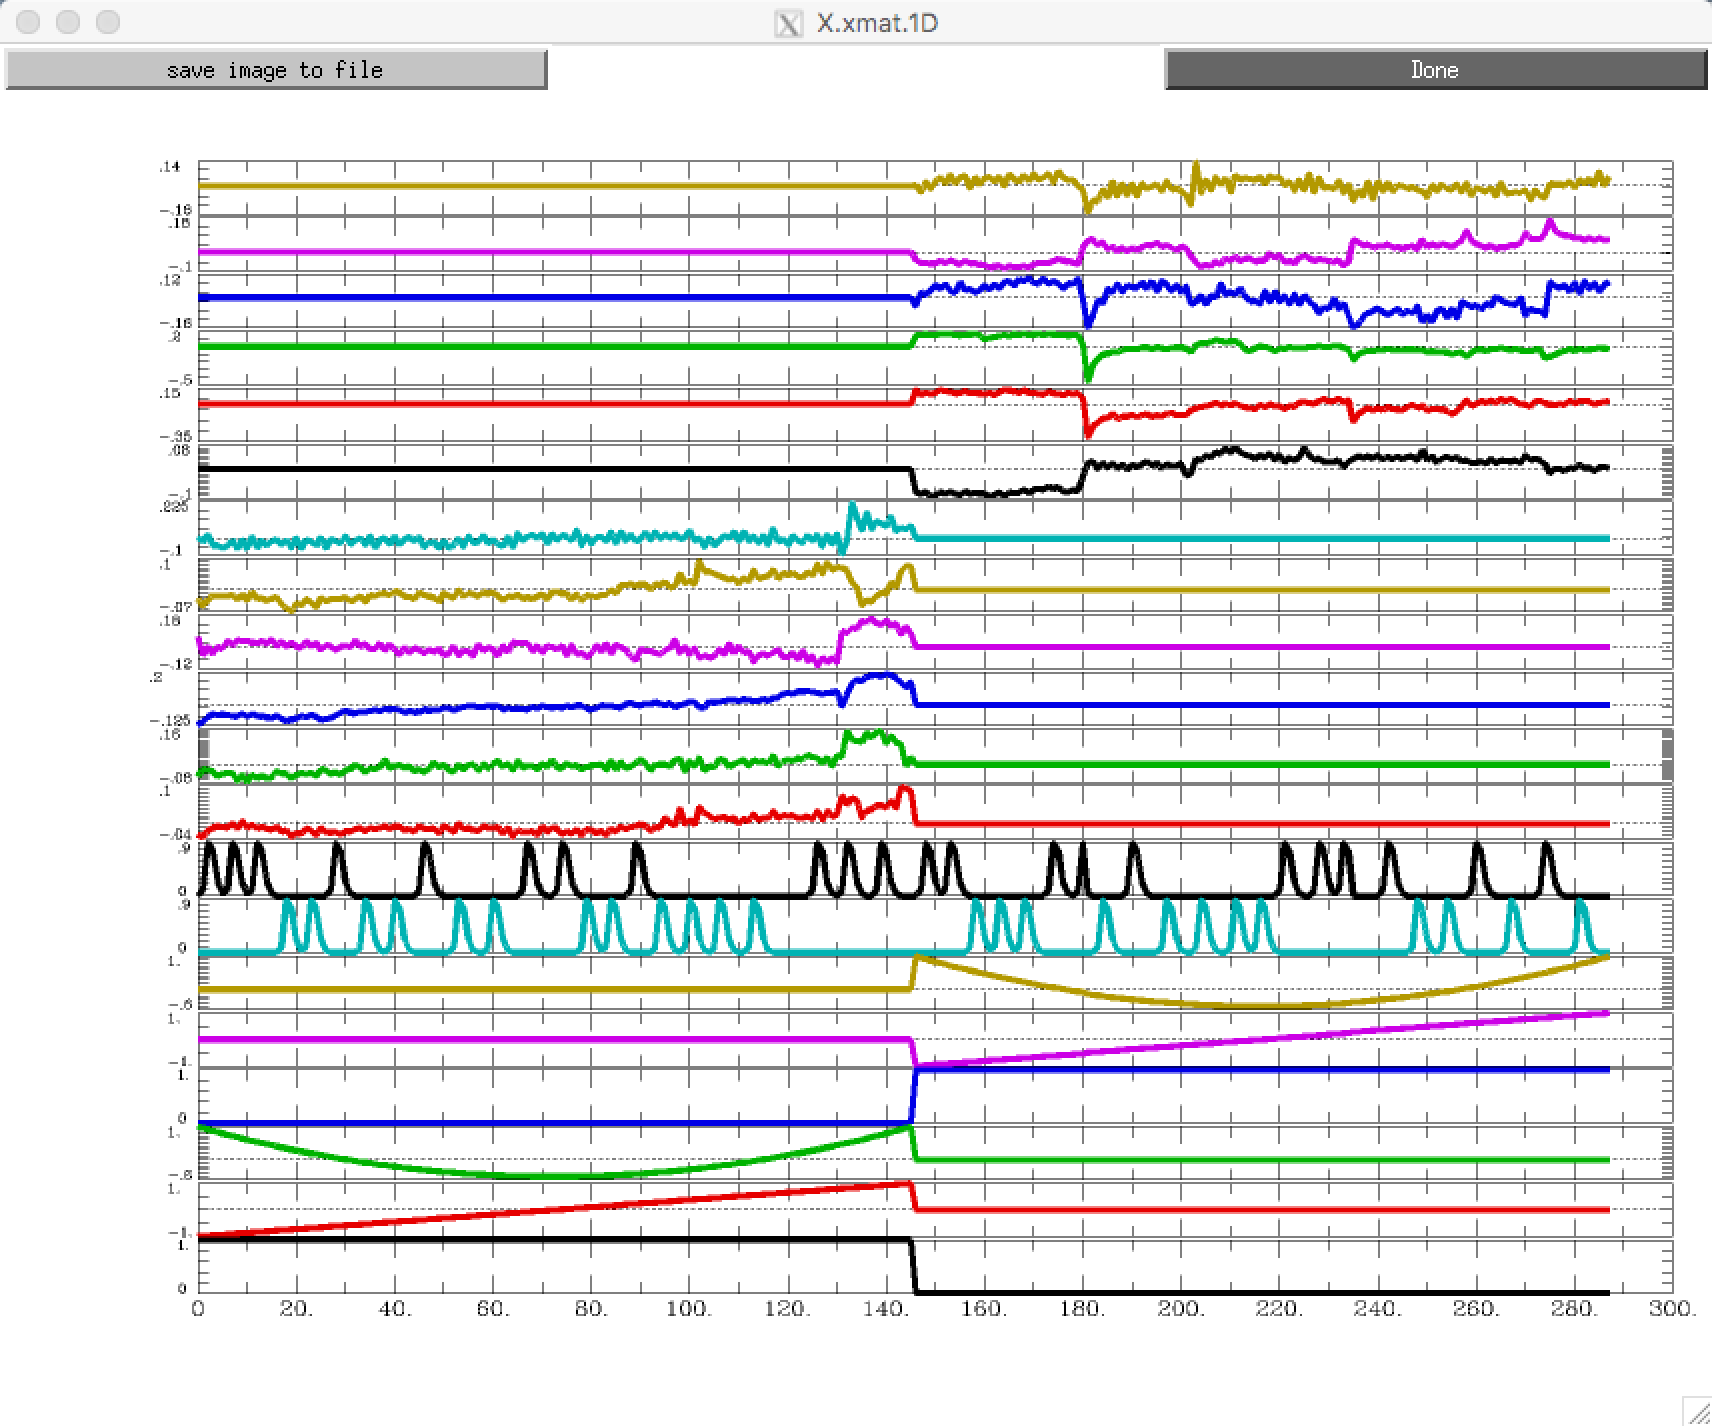
Task: Click the x-axis label 220.
Action: (x=1279, y=1308)
